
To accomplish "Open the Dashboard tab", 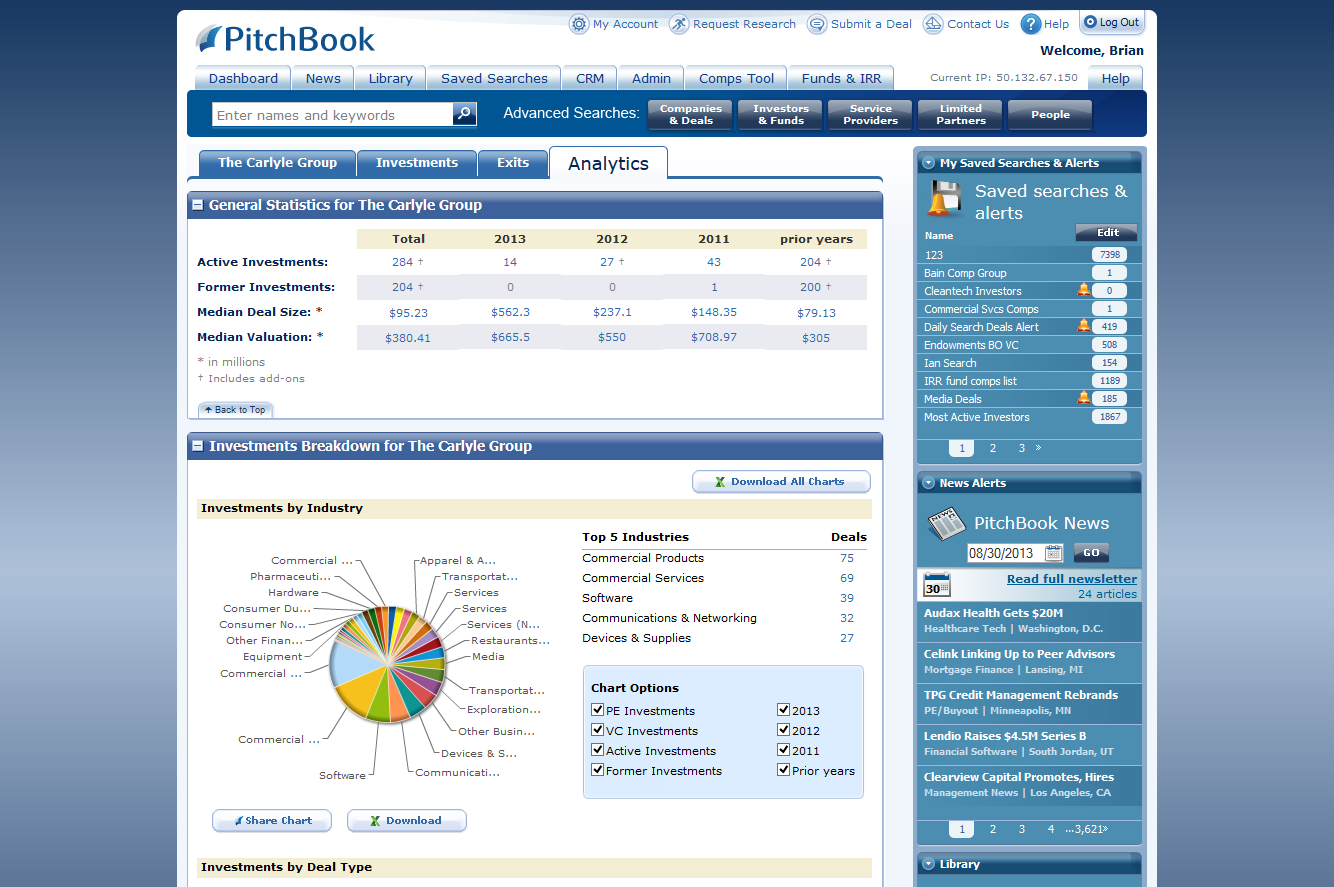I will (243, 78).
